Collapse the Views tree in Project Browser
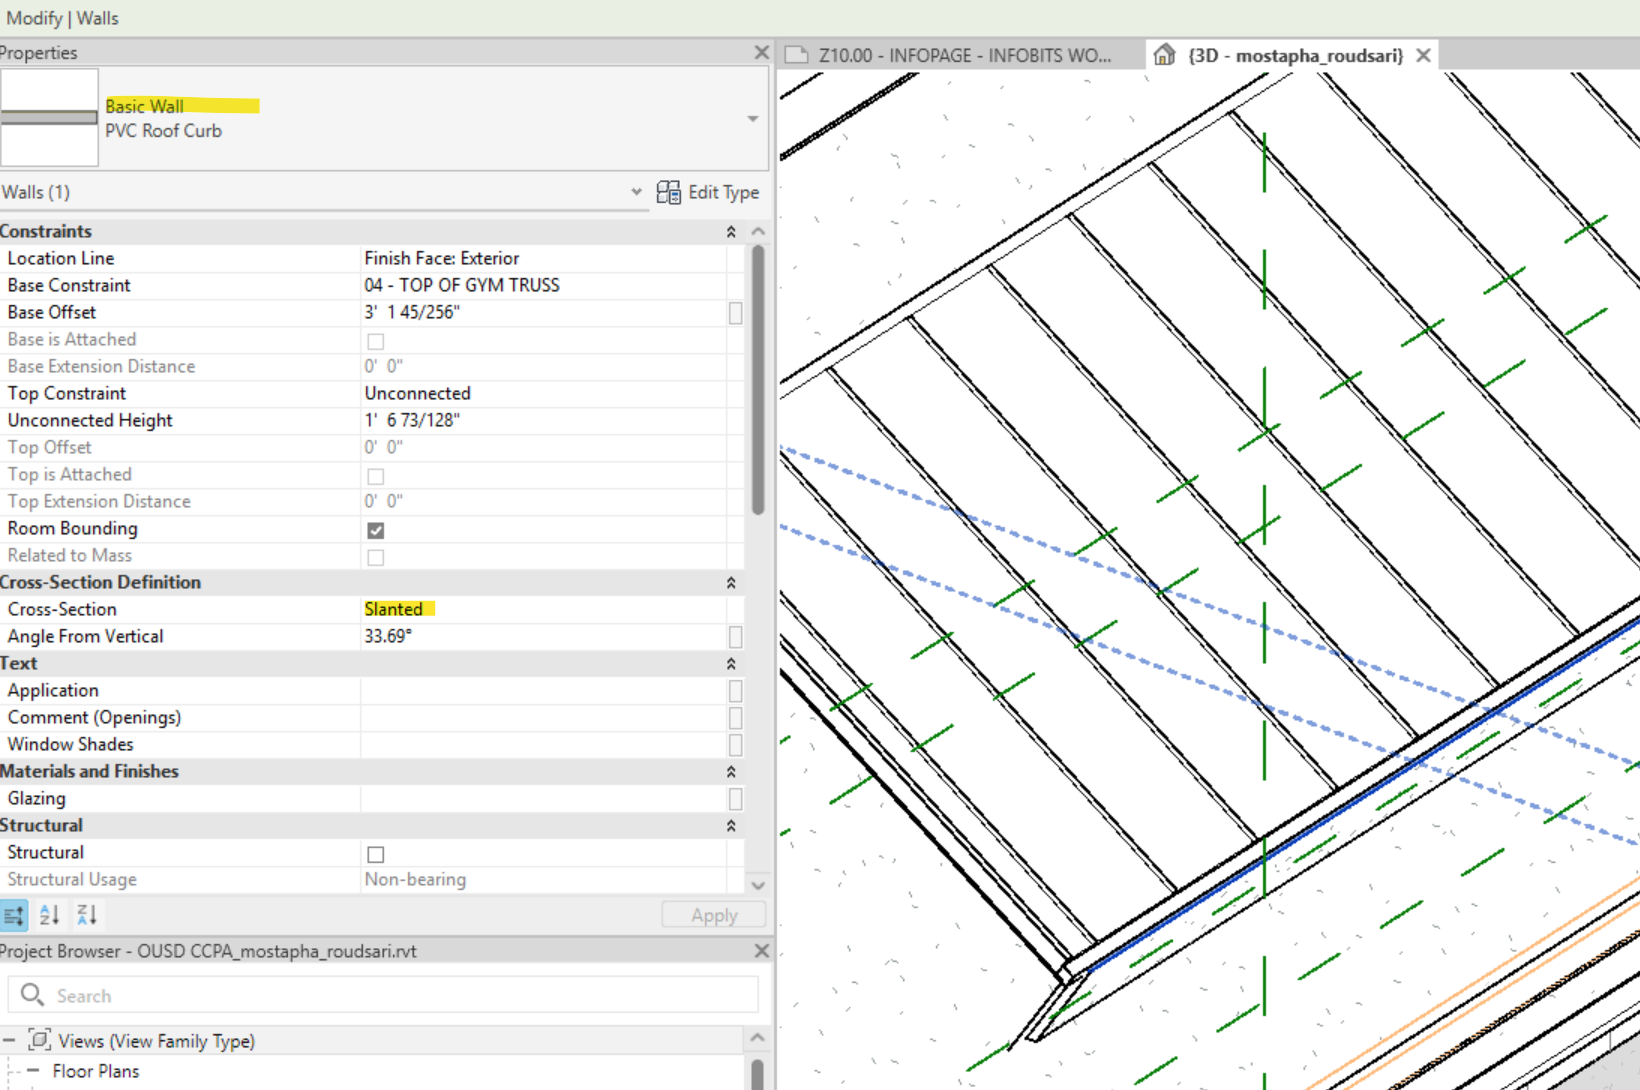This screenshot has width=1640, height=1090. [9, 1041]
